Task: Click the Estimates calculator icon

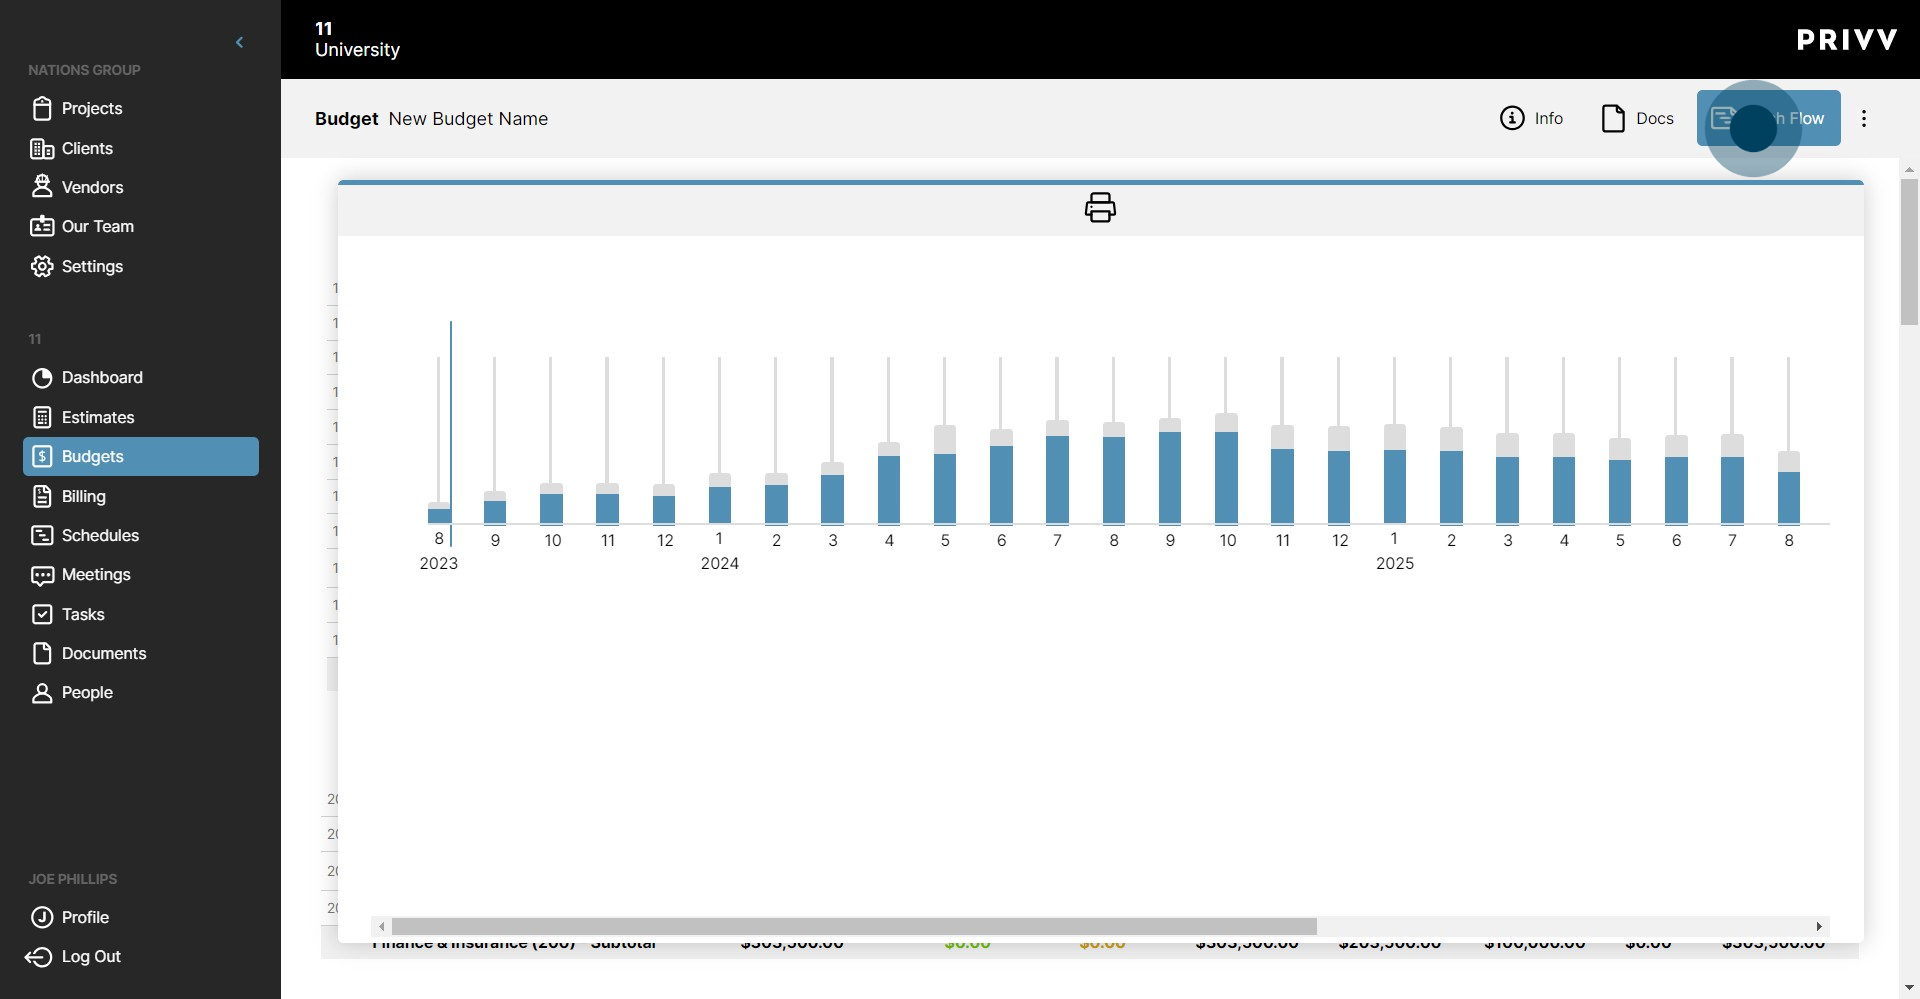Action: (42, 417)
